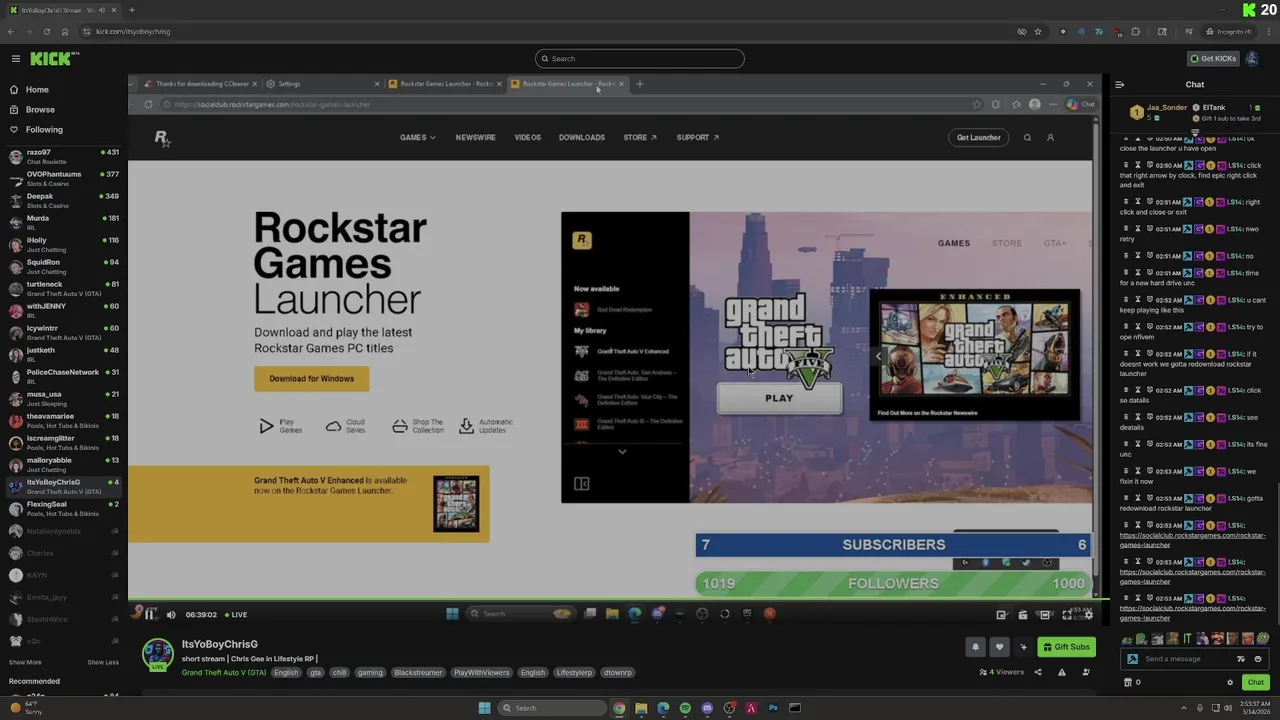
Task: Click the clip creation icon
Action: tap(1023, 615)
